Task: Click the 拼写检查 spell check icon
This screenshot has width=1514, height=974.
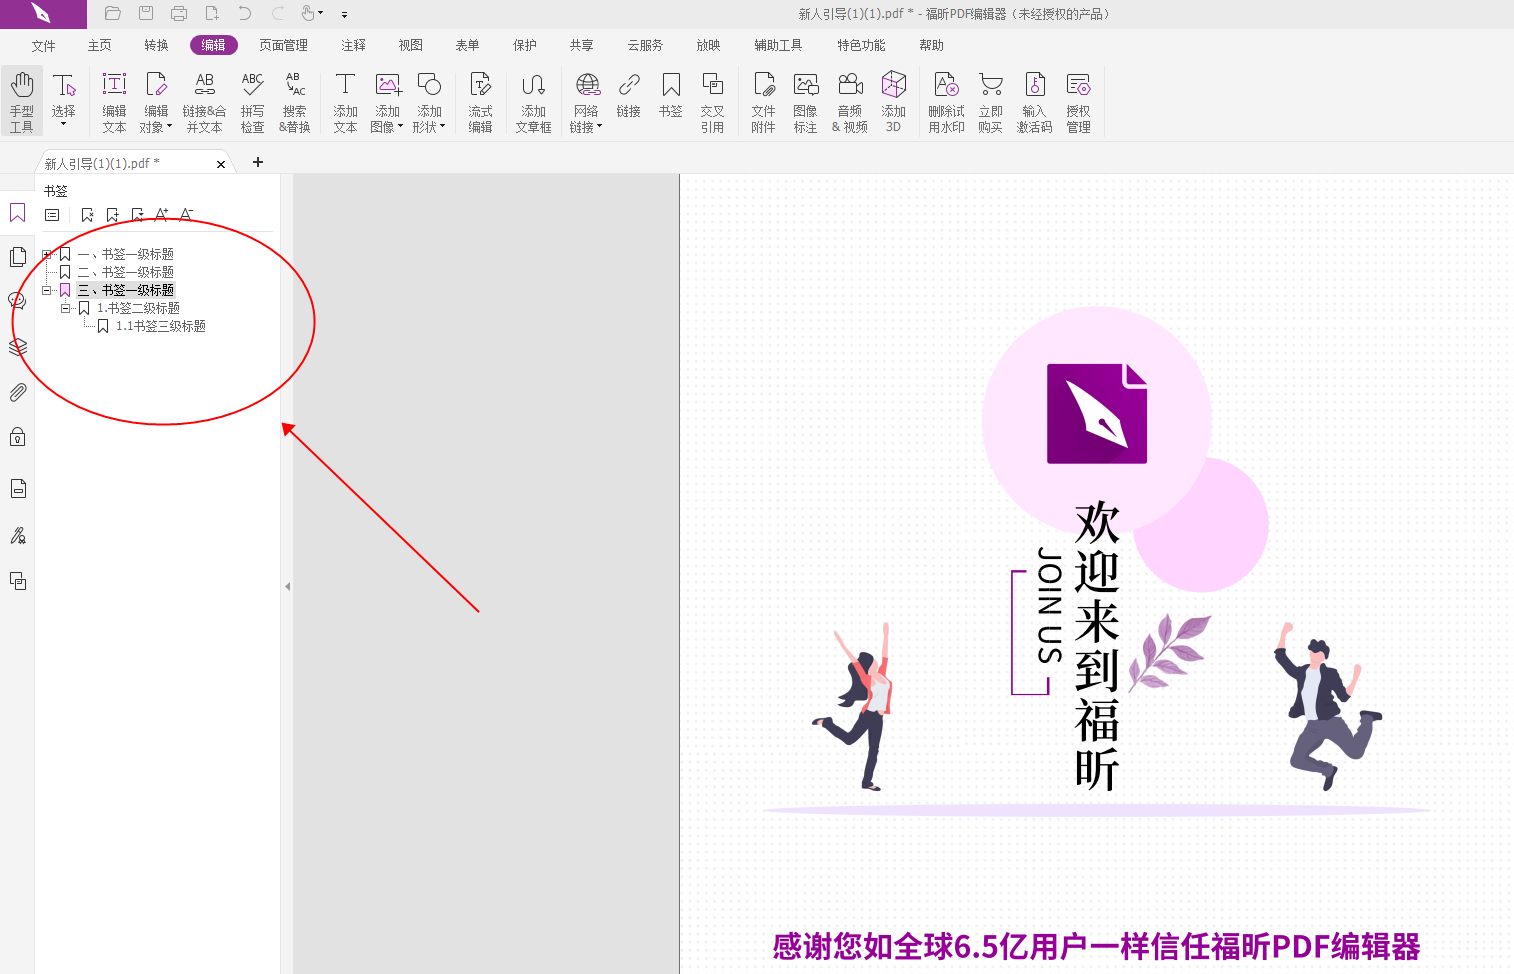Action: click(252, 100)
